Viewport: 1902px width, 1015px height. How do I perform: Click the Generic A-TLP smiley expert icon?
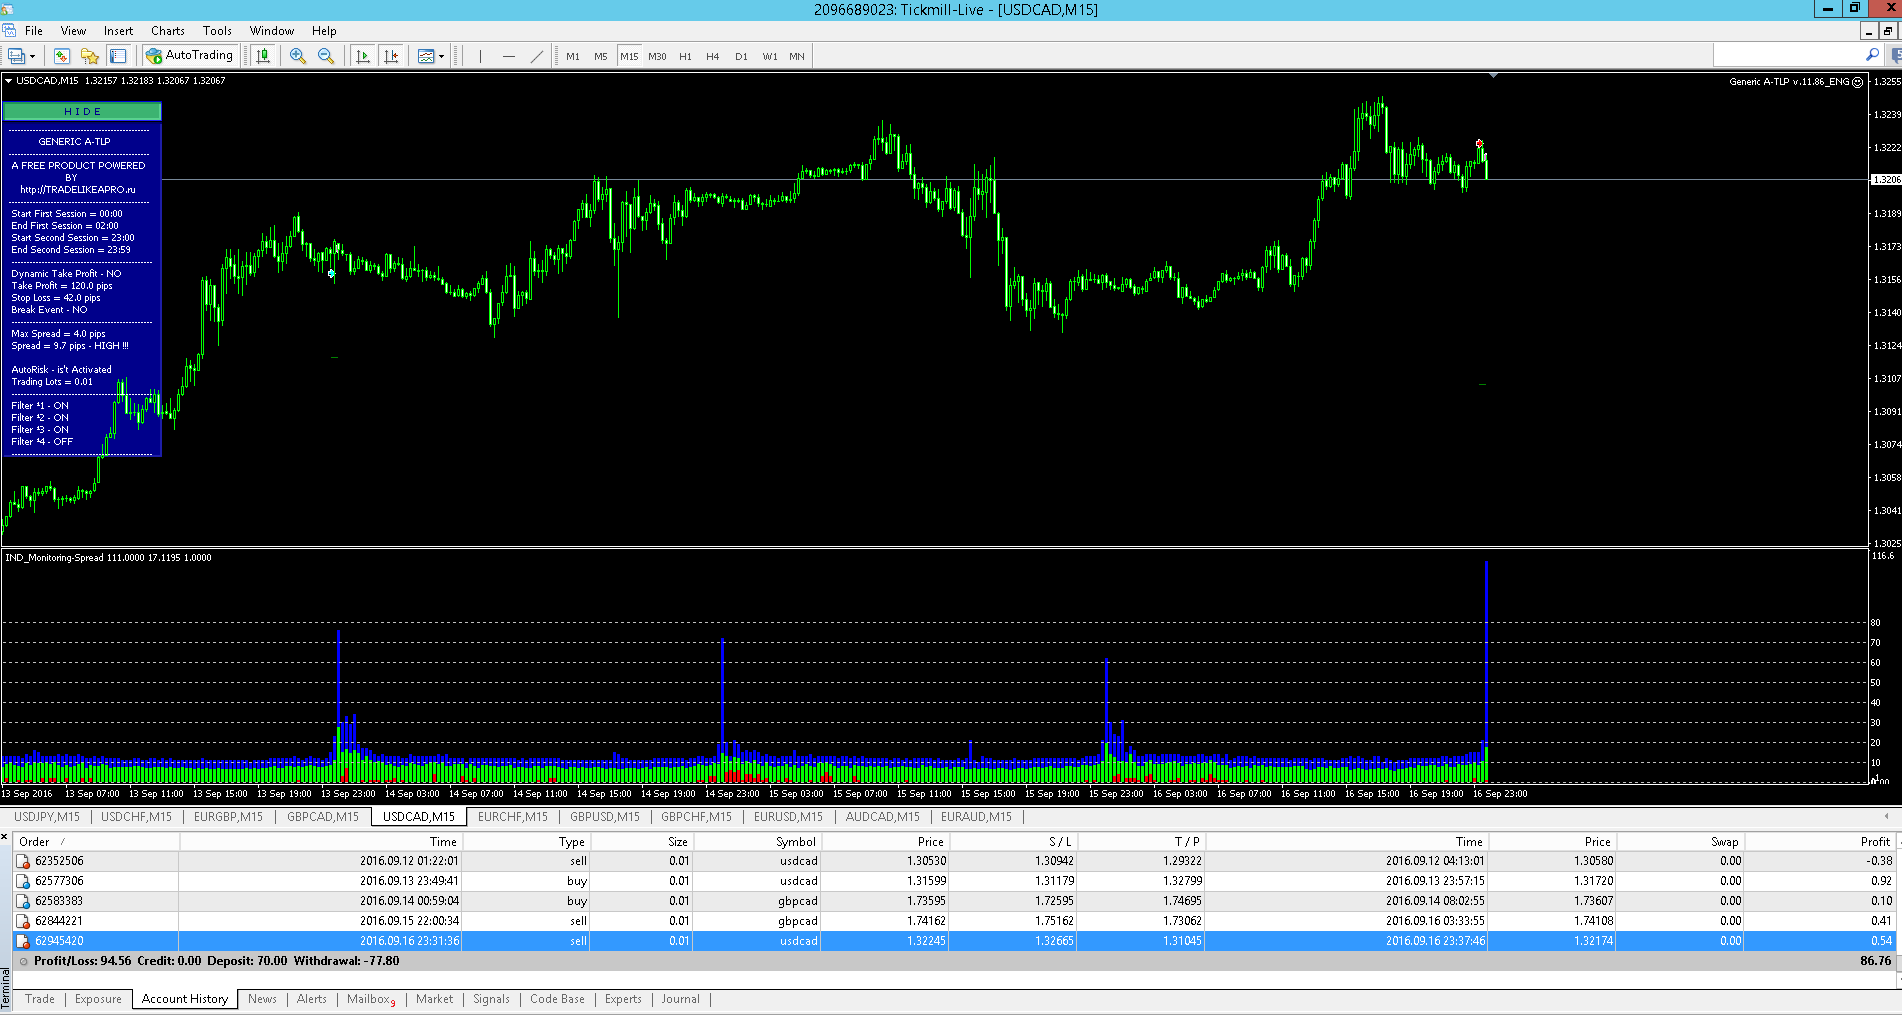[1857, 82]
